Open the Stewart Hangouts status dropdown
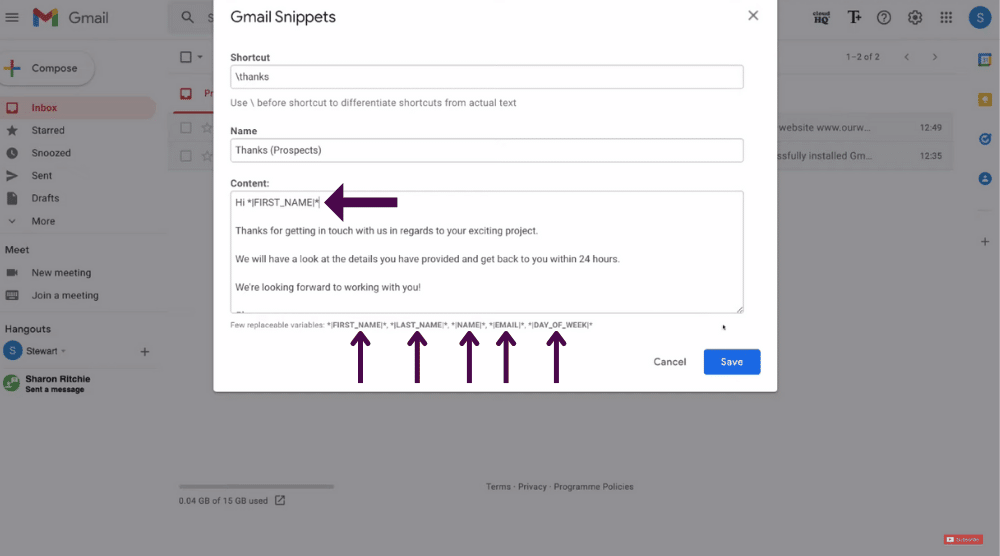The height and width of the screenshot is (556, 1000). (x=63, y=351)
